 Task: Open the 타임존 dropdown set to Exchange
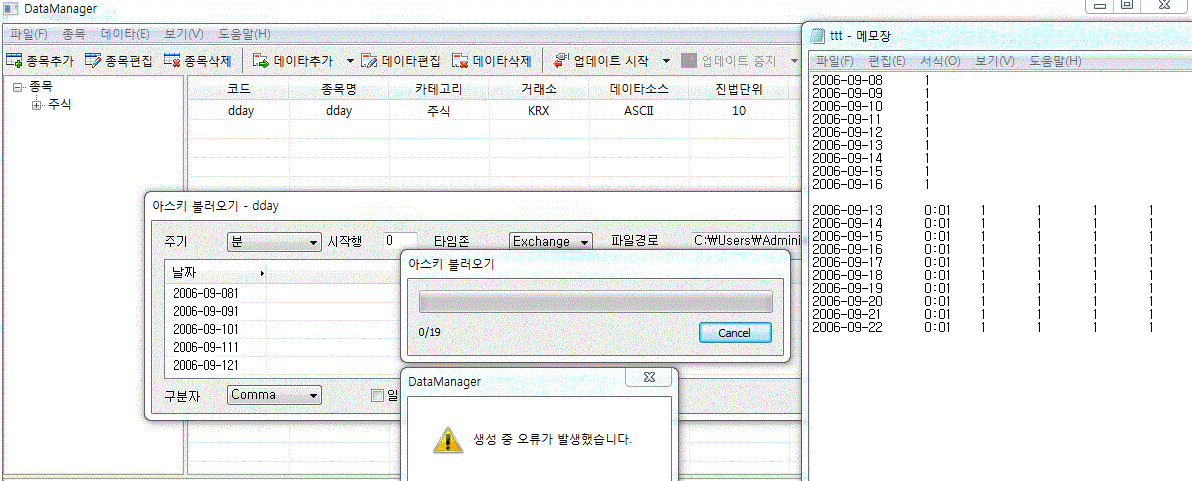pyautogui.click(x=550, y=241)
